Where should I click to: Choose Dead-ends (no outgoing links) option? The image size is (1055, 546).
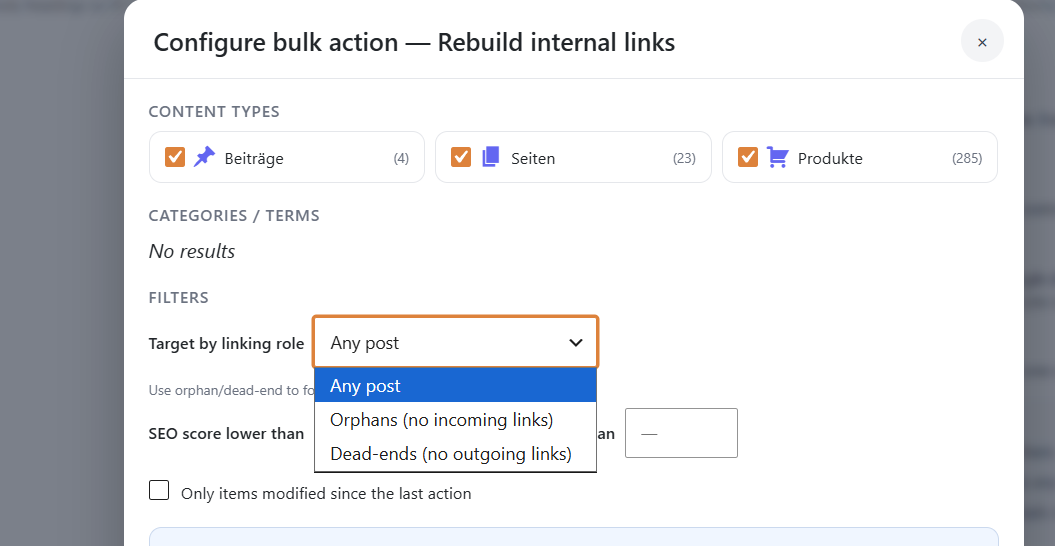(x=456, y=454)
